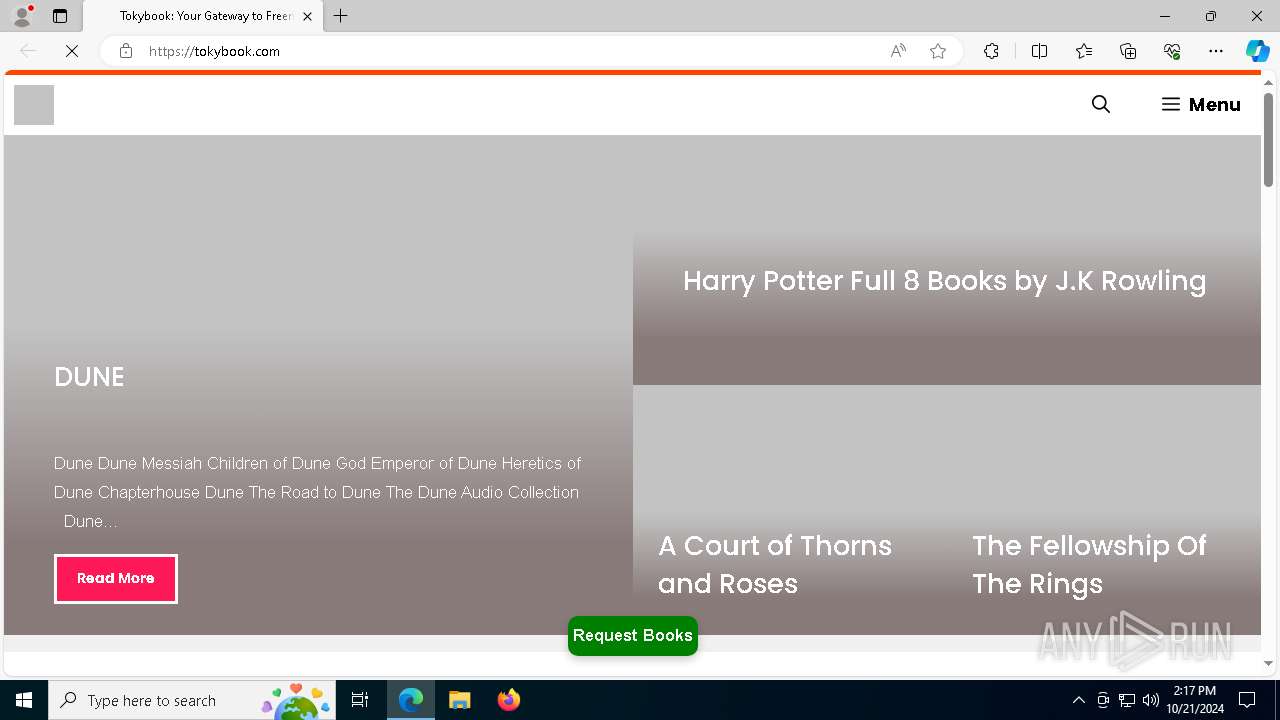Click the scroll down arrow

click(x=1268, y=664)
